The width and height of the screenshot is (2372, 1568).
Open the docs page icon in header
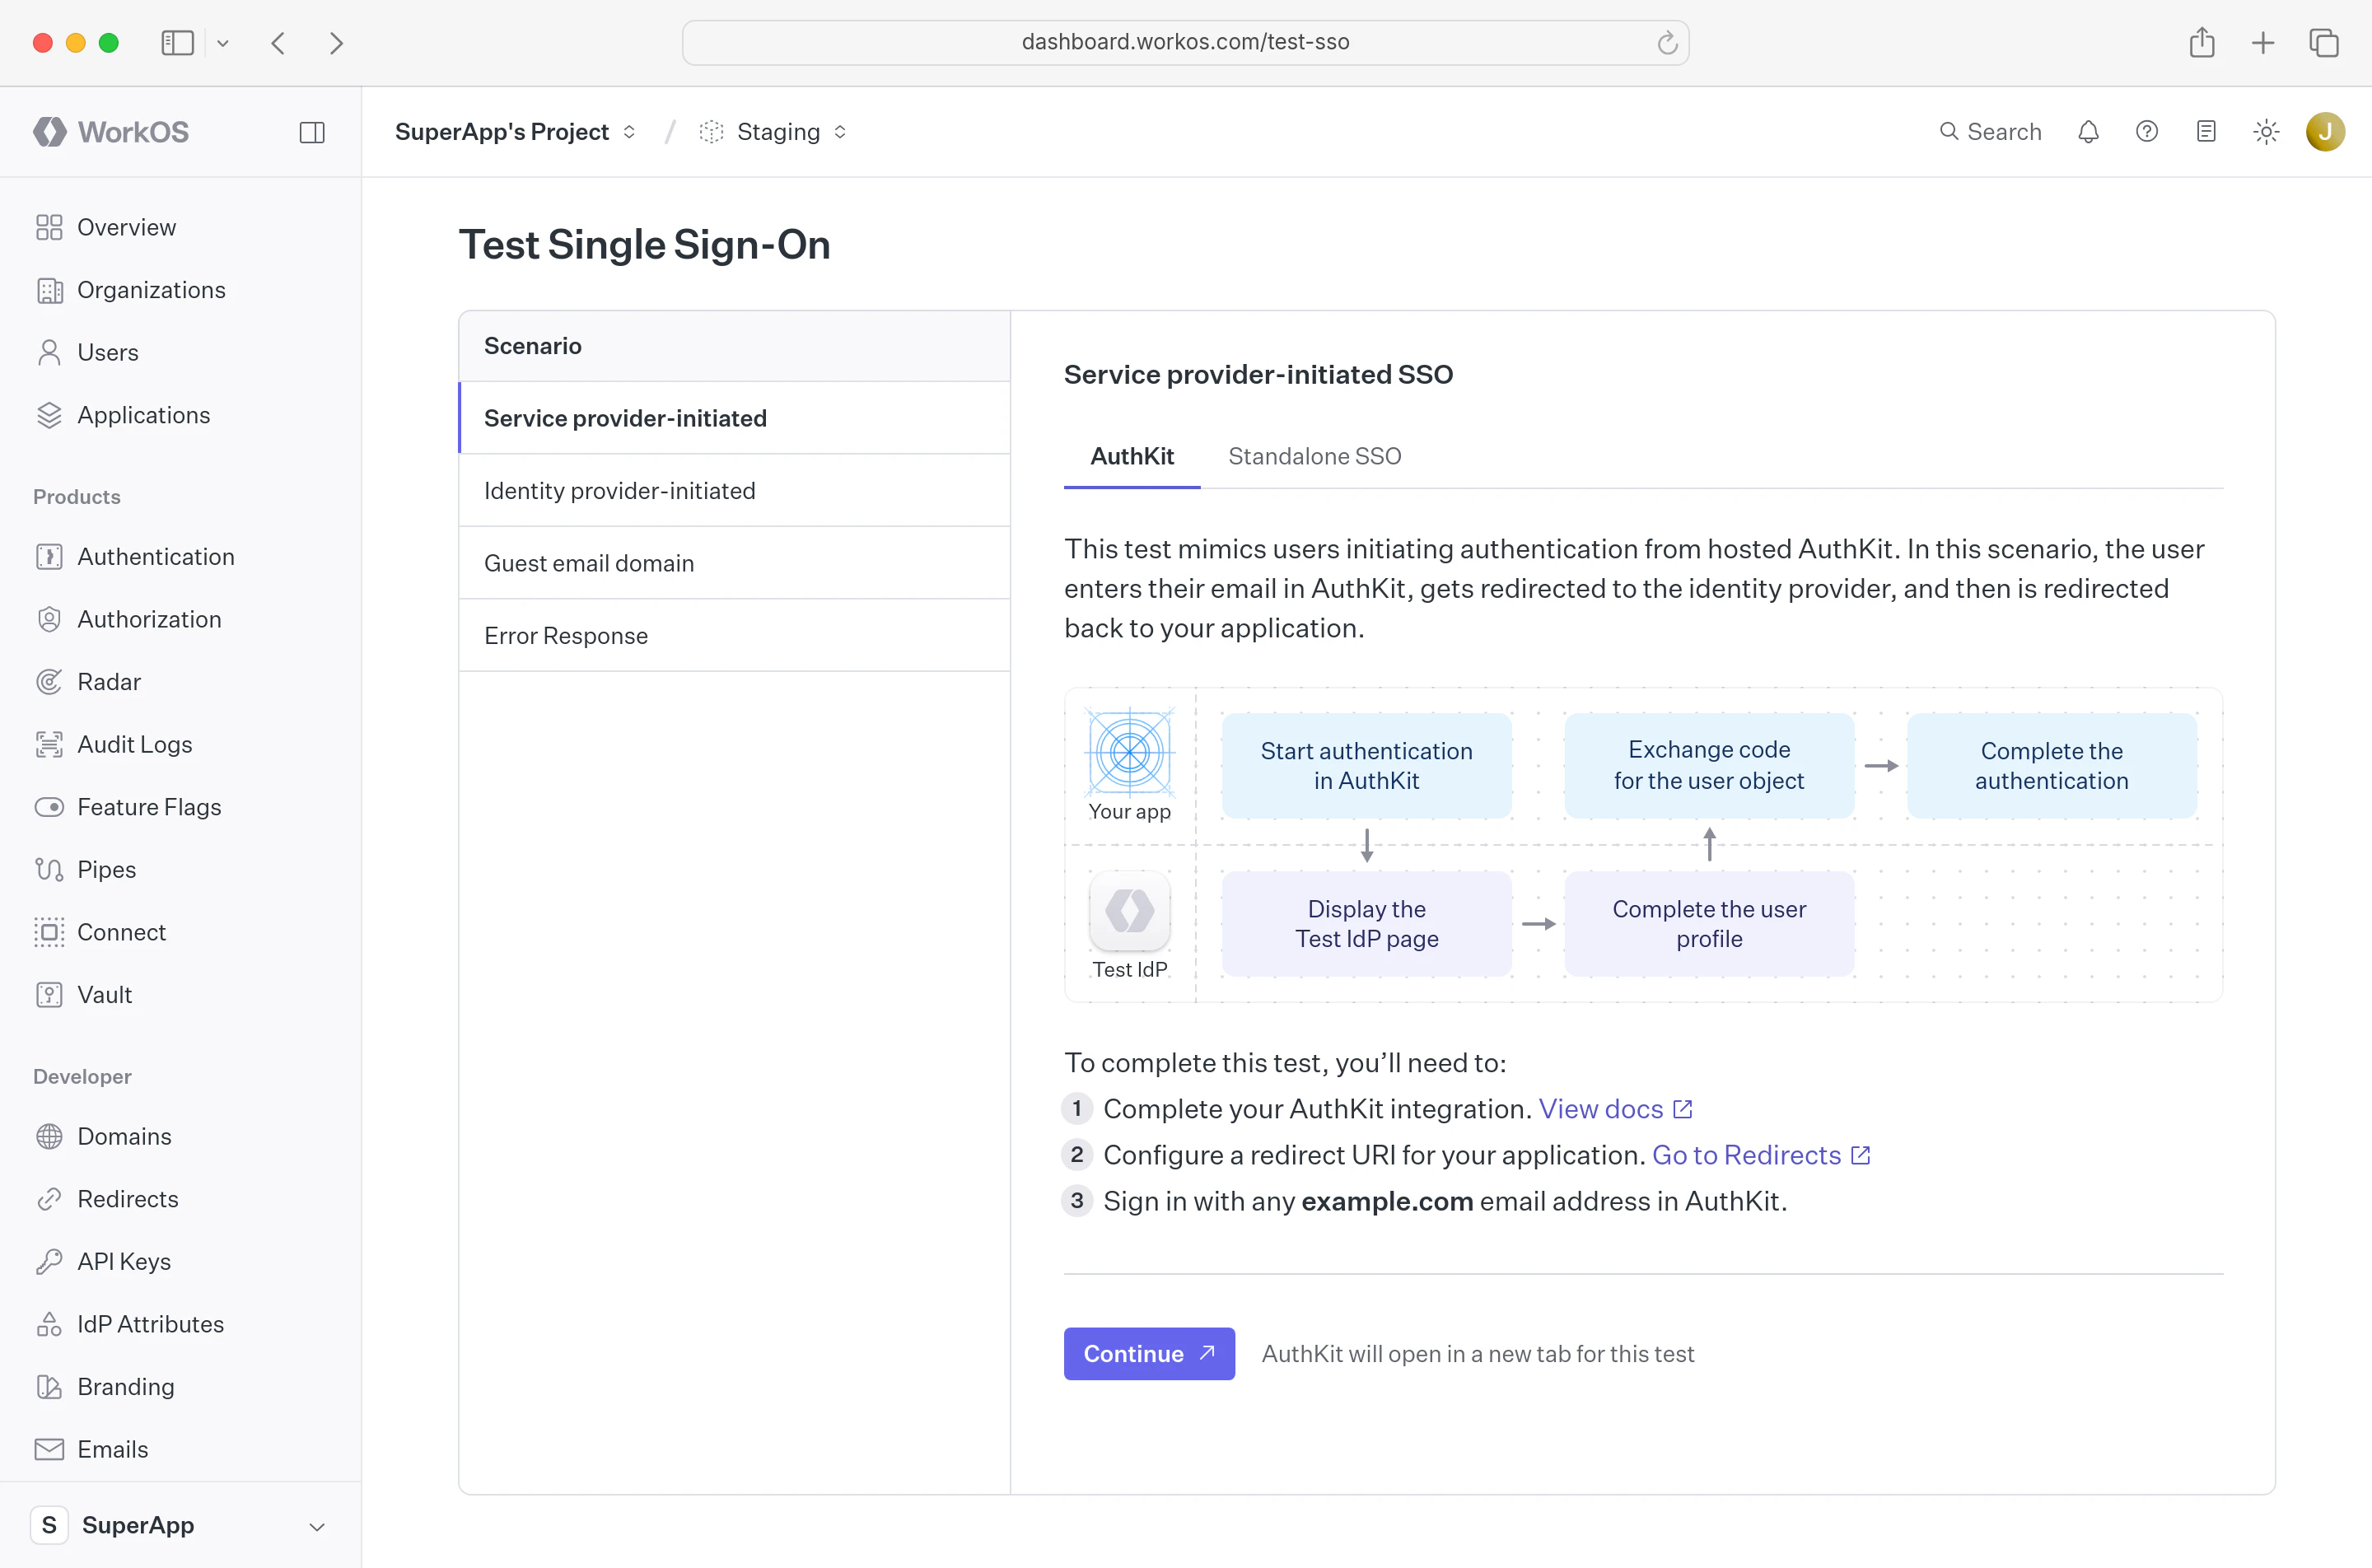pos(2206,132)
